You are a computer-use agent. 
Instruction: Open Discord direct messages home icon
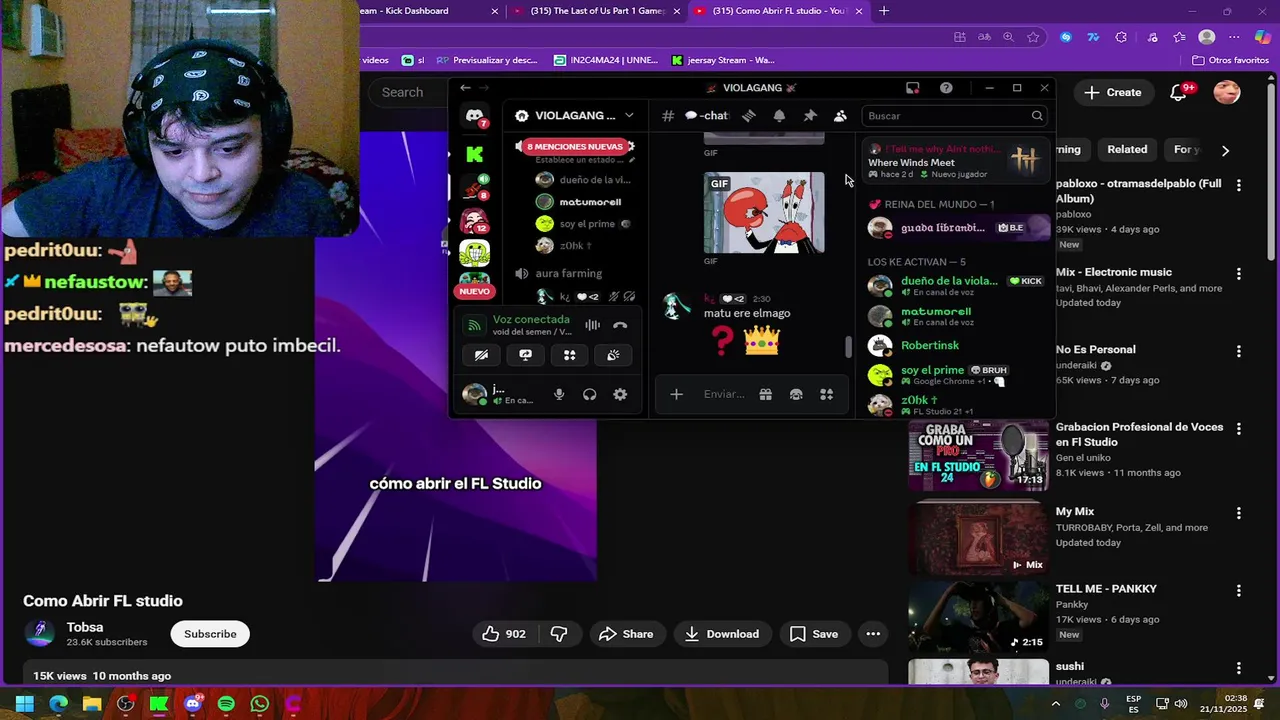(x=474, y=117)
